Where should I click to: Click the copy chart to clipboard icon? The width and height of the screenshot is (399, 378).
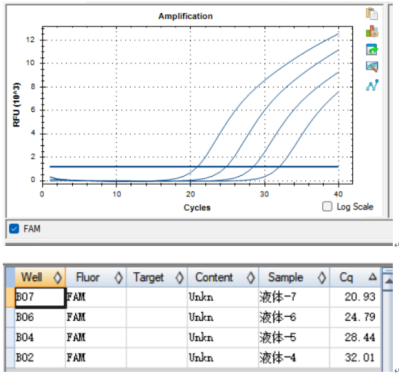372,14
